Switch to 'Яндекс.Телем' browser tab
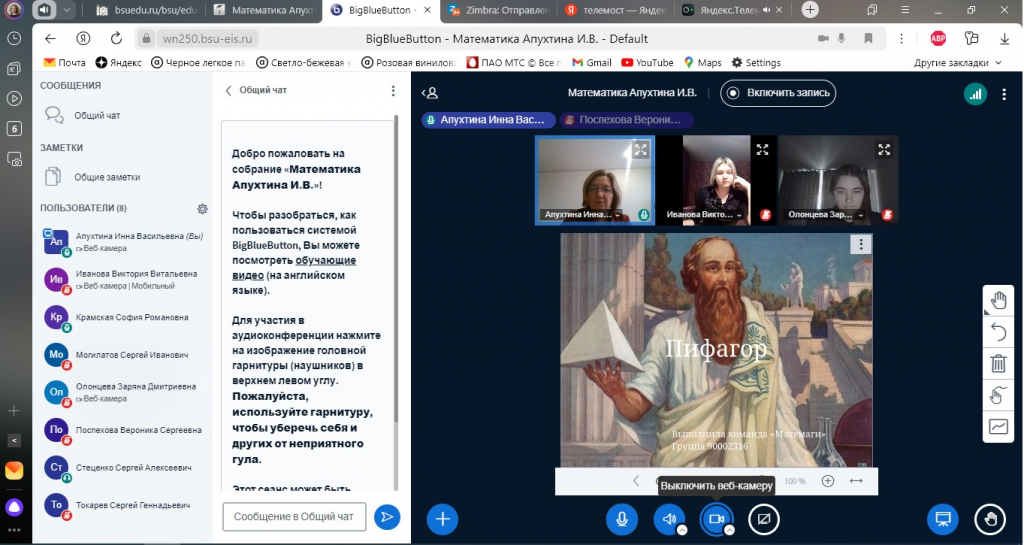This screenshot has width=1024, height=545. pos(732,10)
